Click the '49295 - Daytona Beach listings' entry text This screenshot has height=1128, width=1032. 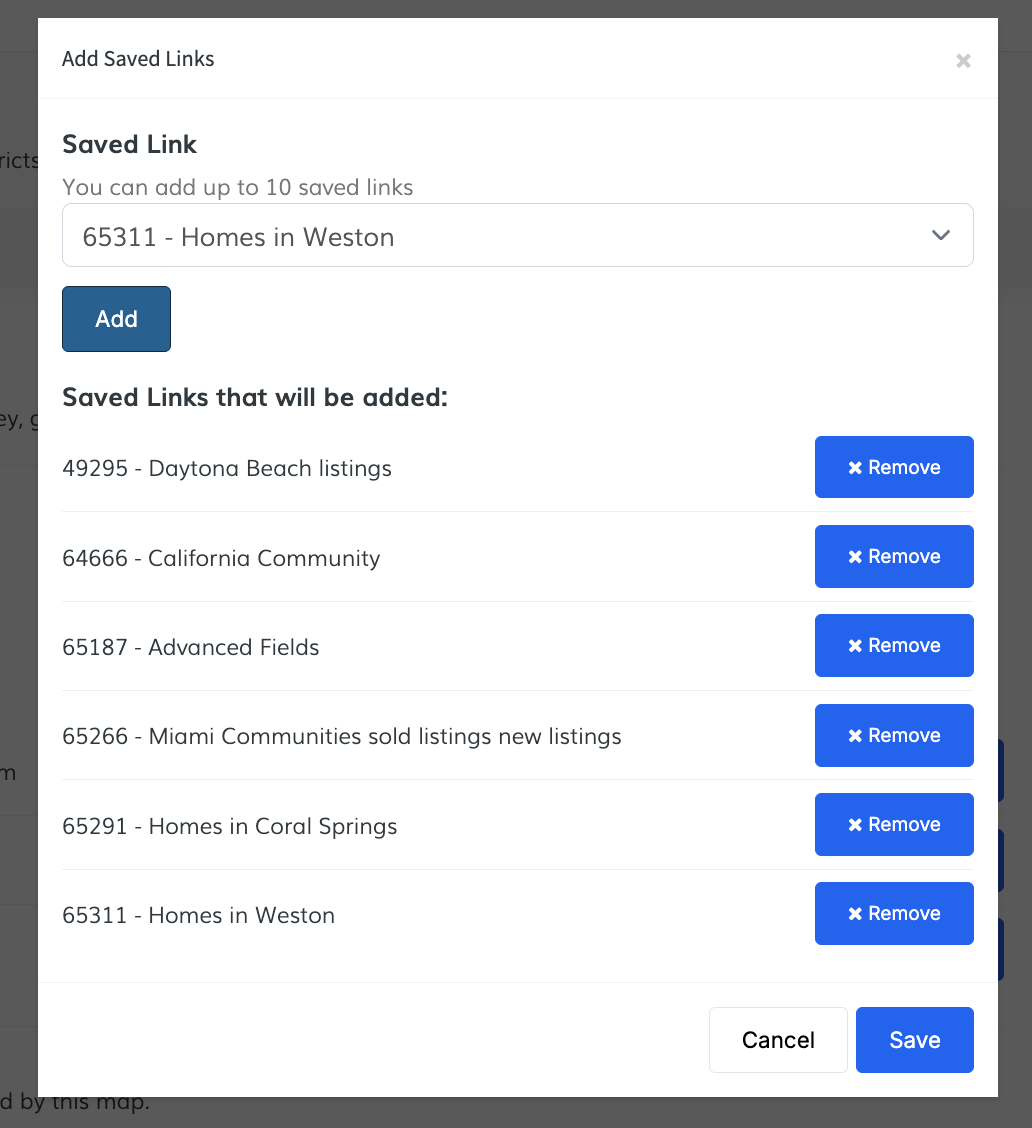pos(227,468)
